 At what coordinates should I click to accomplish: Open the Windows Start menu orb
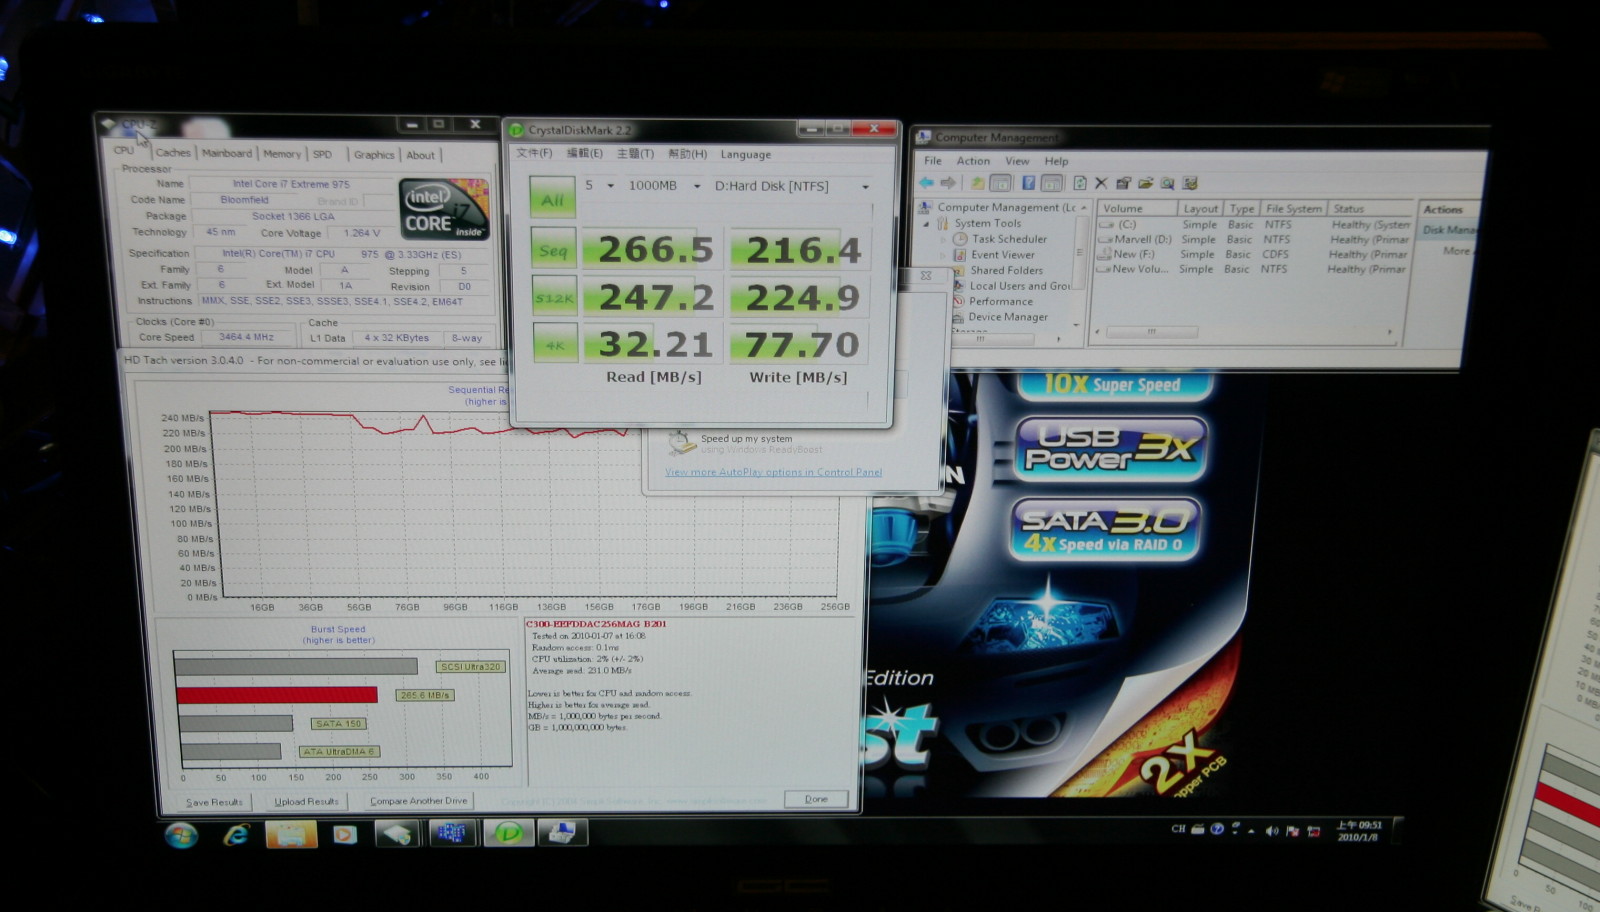tap(181, 834)
